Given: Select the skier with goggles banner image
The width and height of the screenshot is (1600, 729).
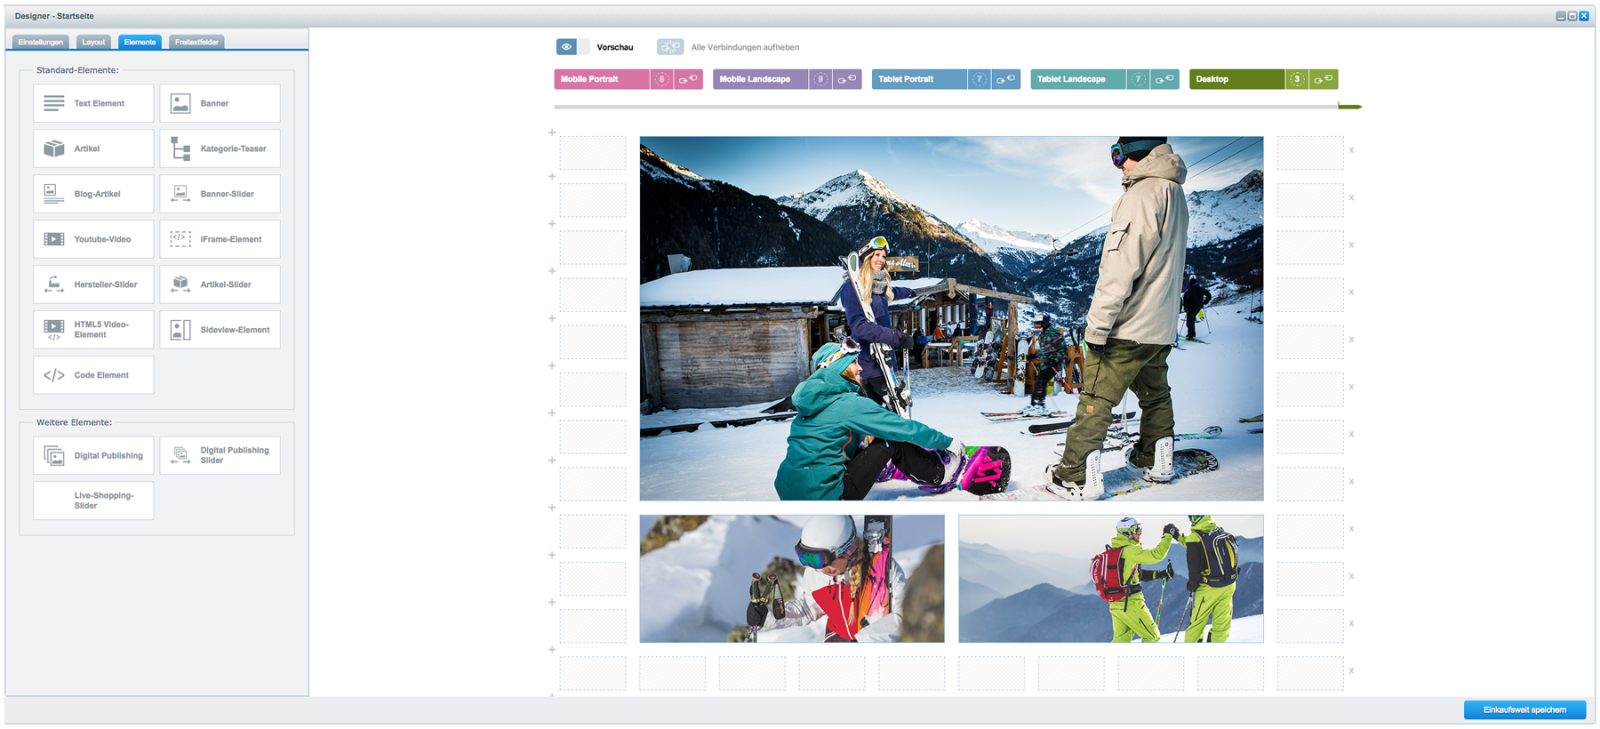Looking at the screenshot, I should coord(792,578).
